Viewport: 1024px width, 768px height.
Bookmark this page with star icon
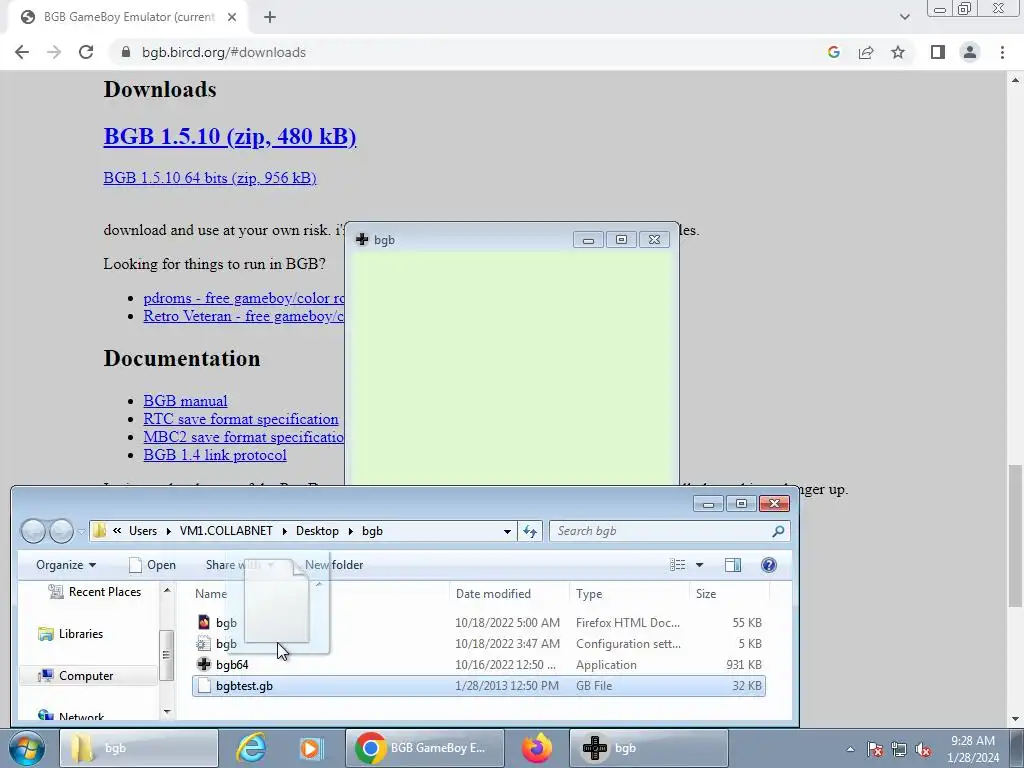[x=898, y=52]
